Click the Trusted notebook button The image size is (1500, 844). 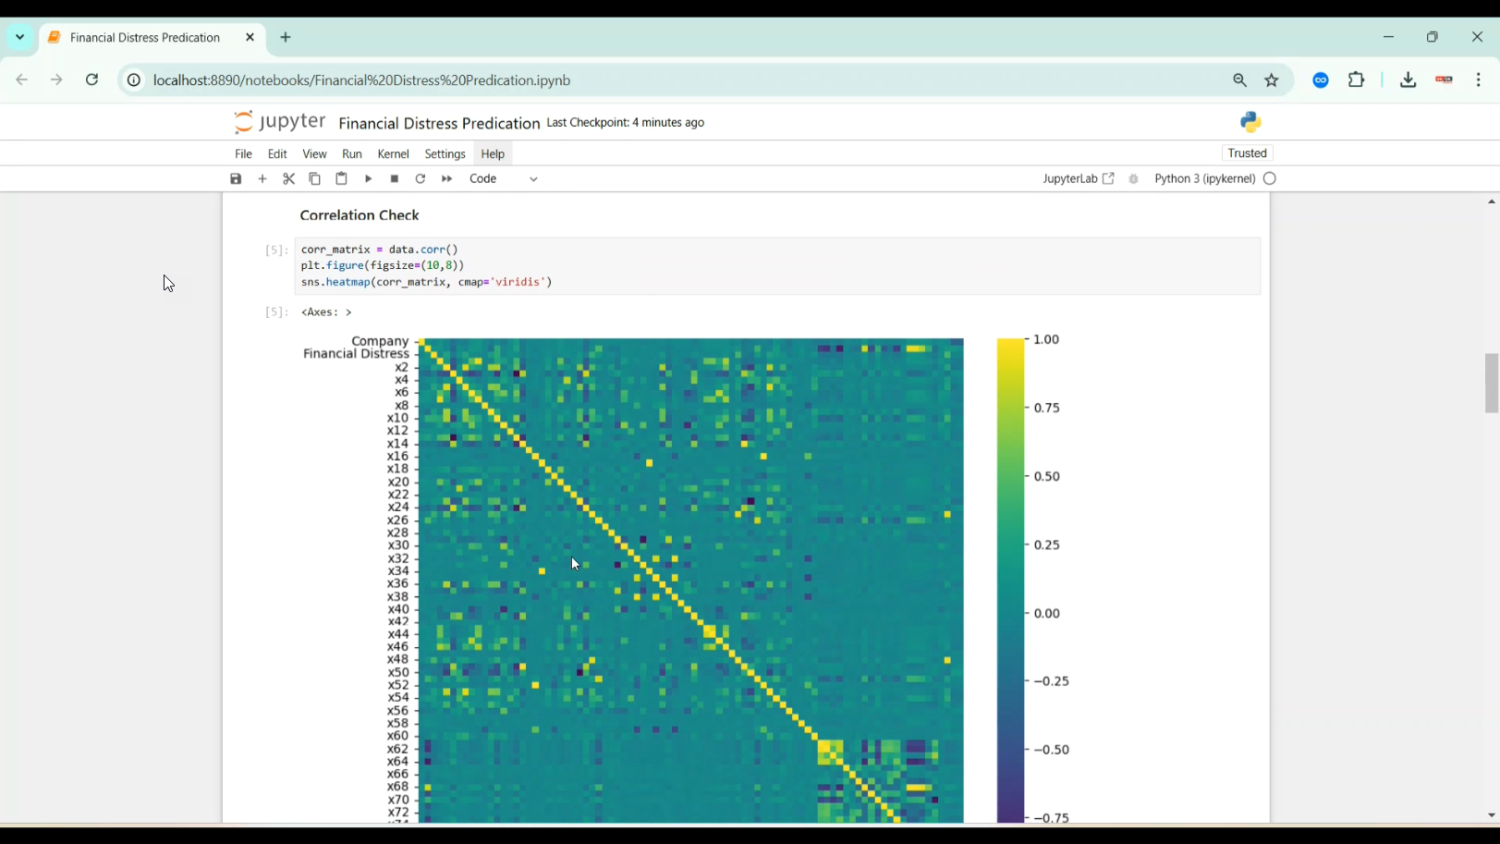click(x=1247, y=153)
